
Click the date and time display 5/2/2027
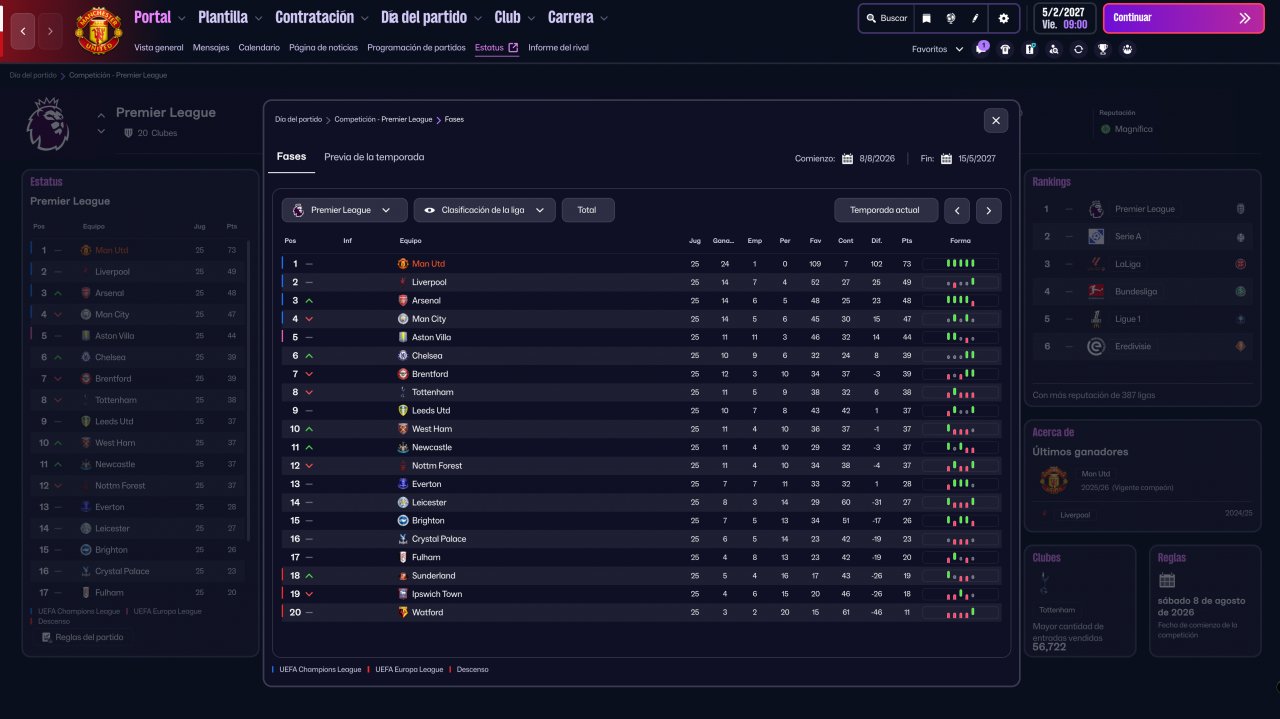[x=1065, y=18]
